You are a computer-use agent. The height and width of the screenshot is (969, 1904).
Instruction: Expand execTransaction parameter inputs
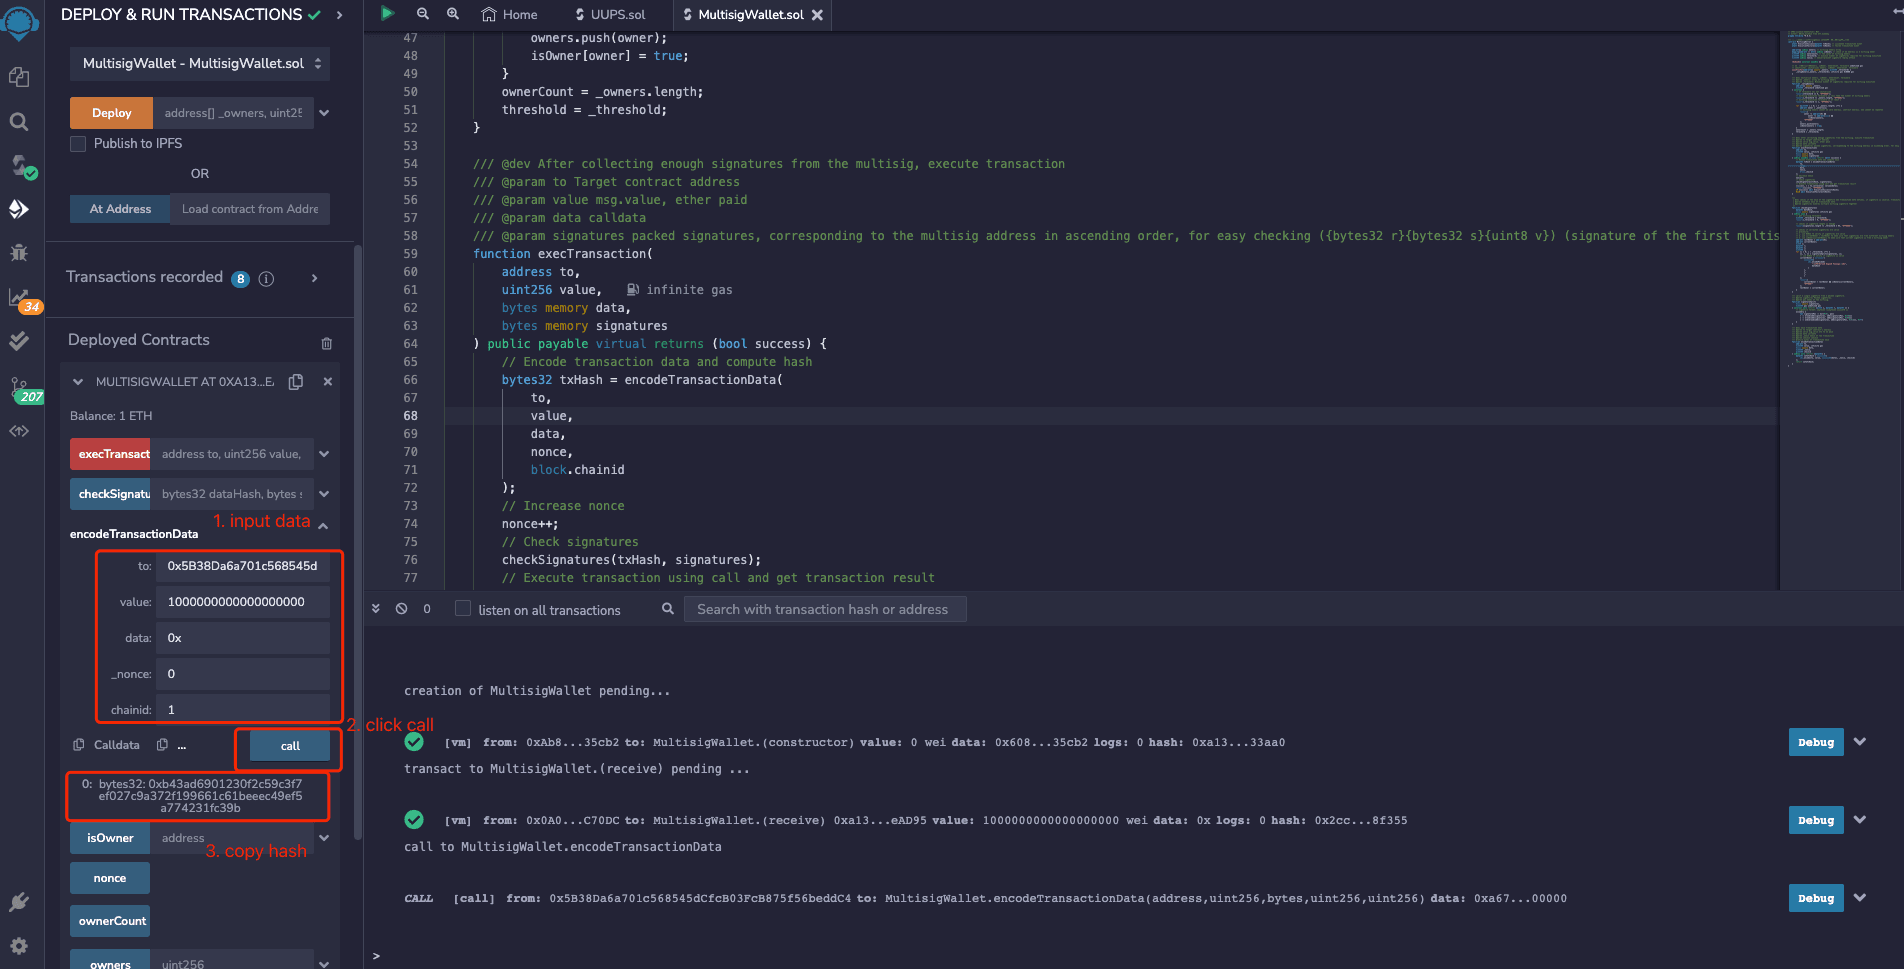click(324, 454)
